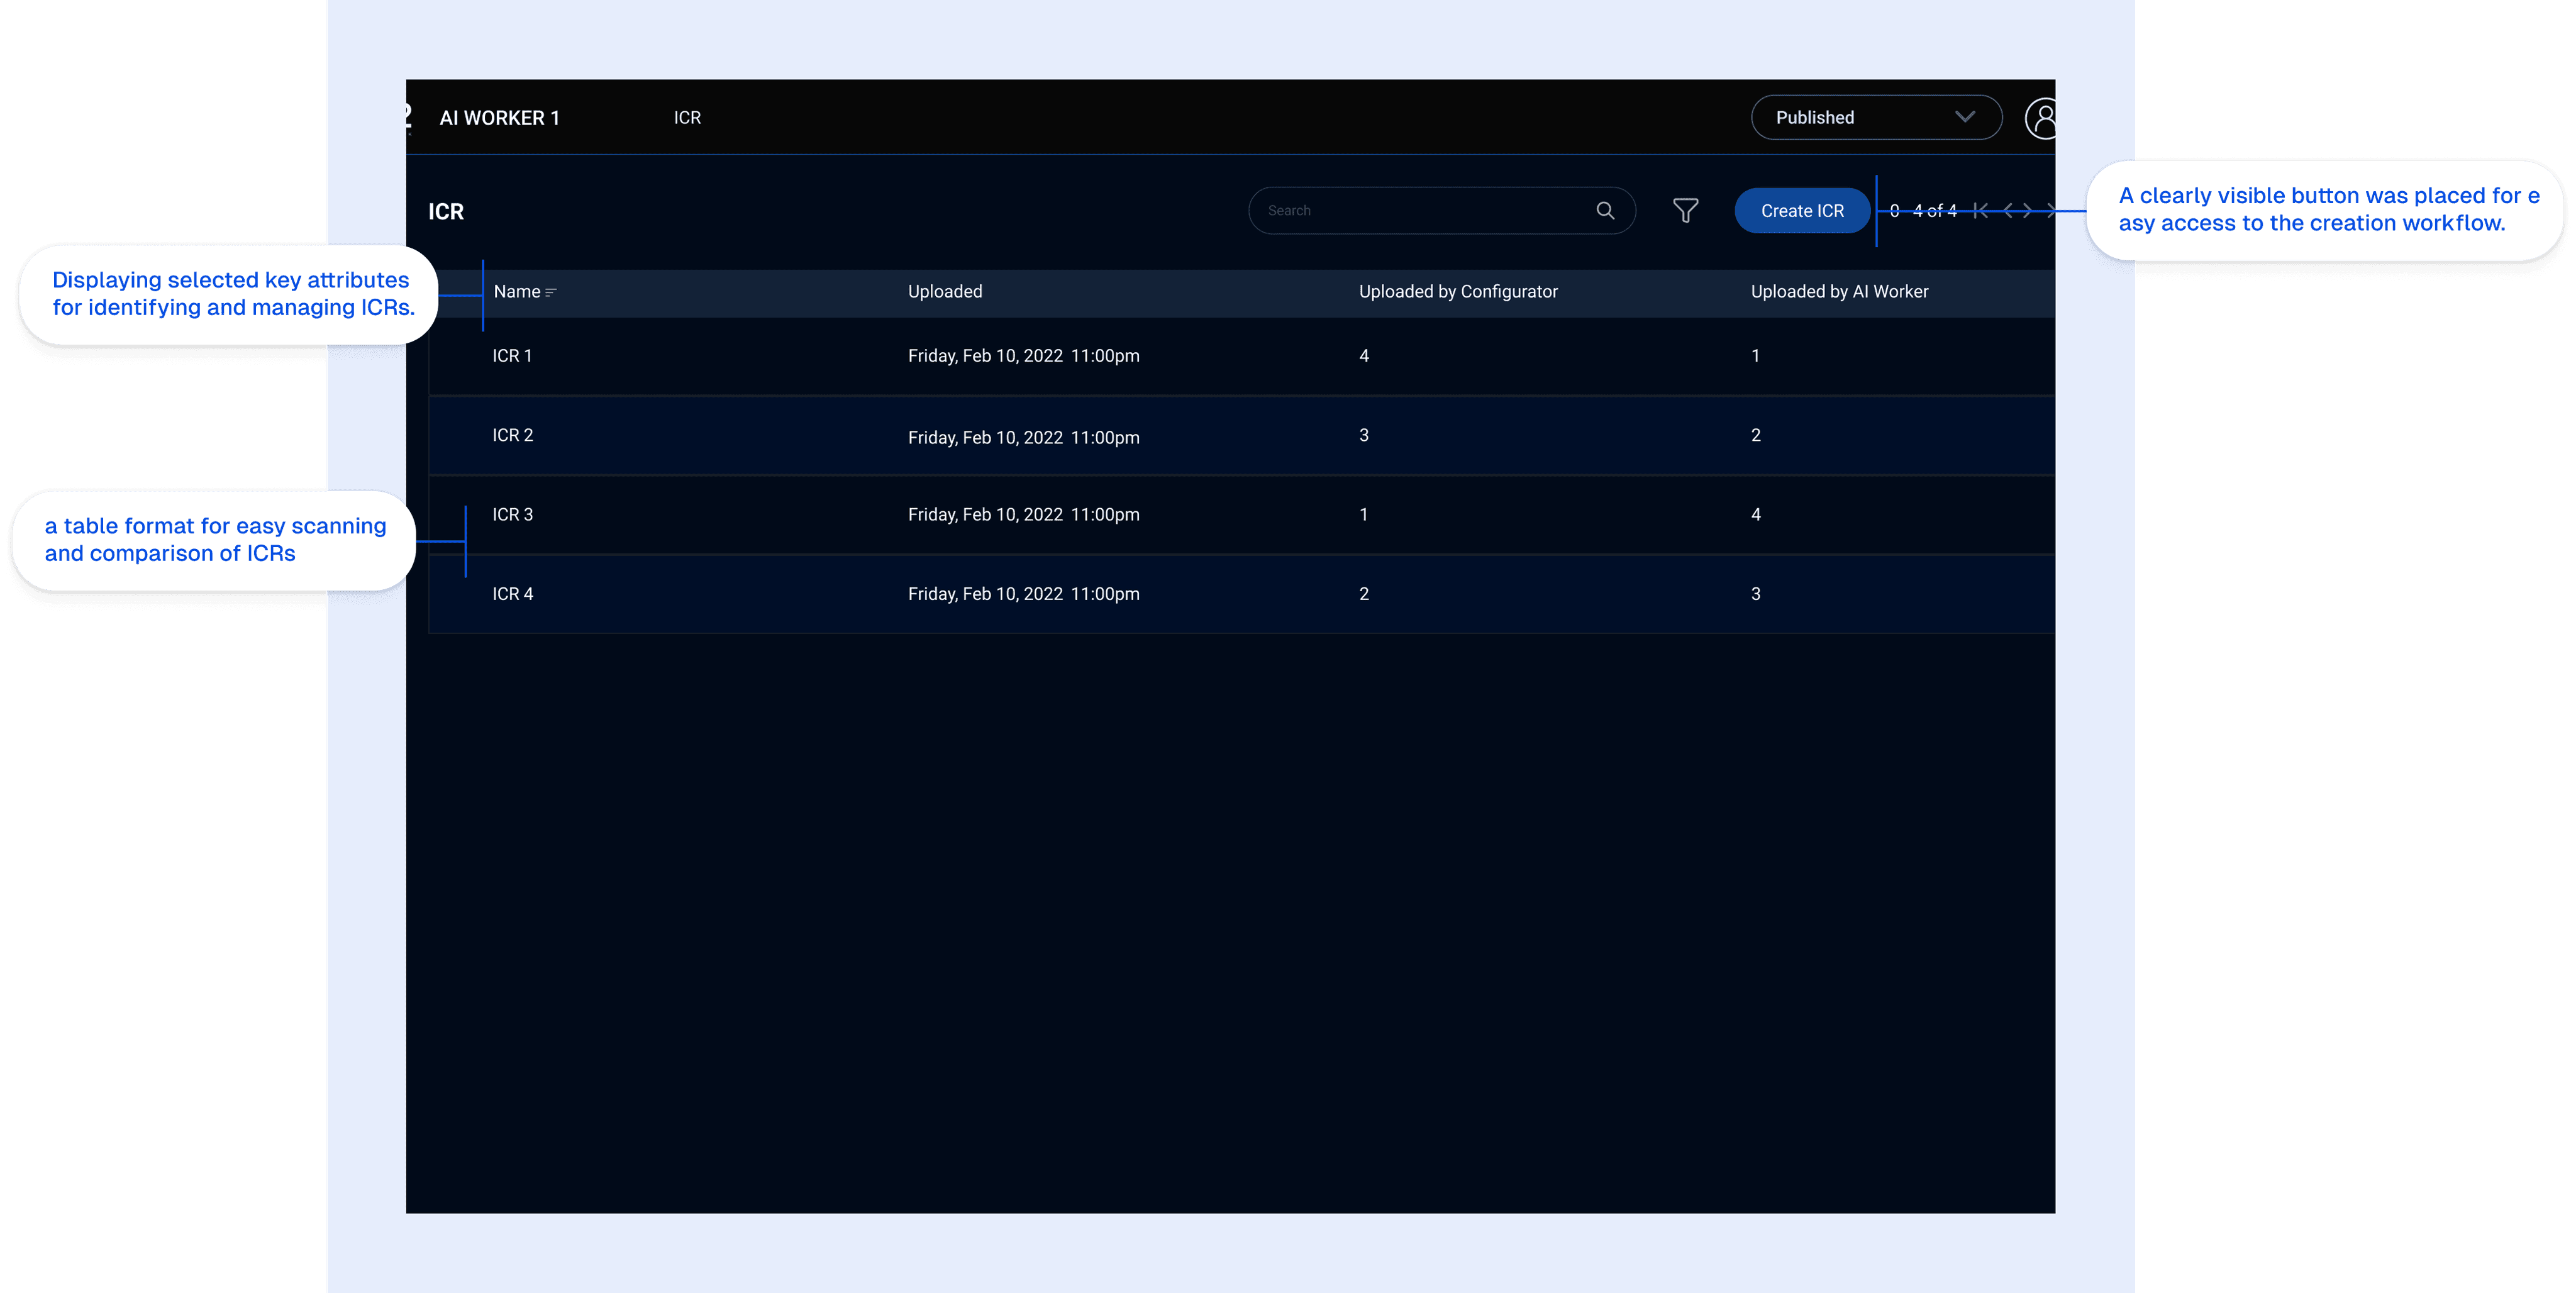The image size is (2576, 1293).
Task: Select the ICR 4 row
Action: coord(512,594)
